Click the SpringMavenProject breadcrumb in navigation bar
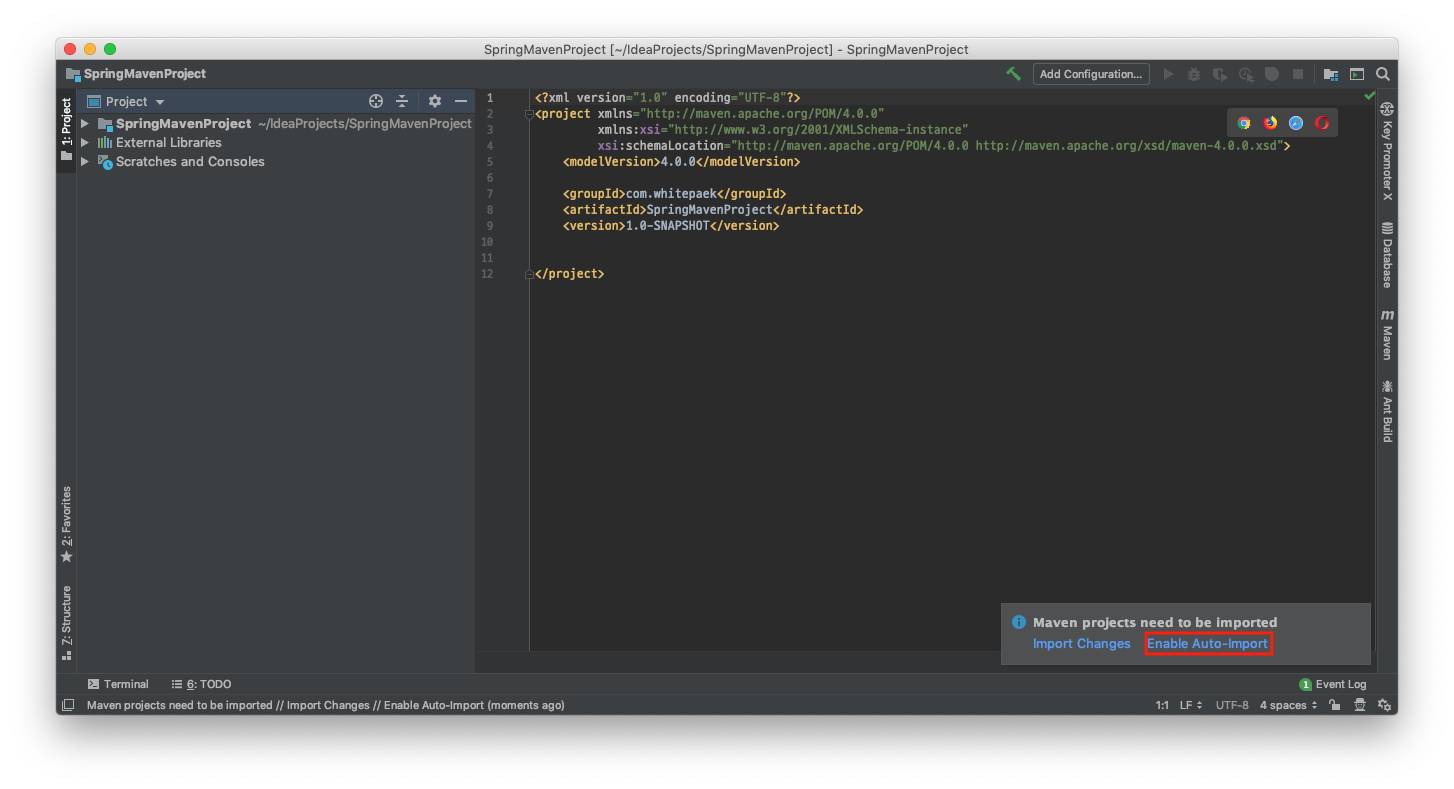This screenshot has height=789, width=1454. 136,74
